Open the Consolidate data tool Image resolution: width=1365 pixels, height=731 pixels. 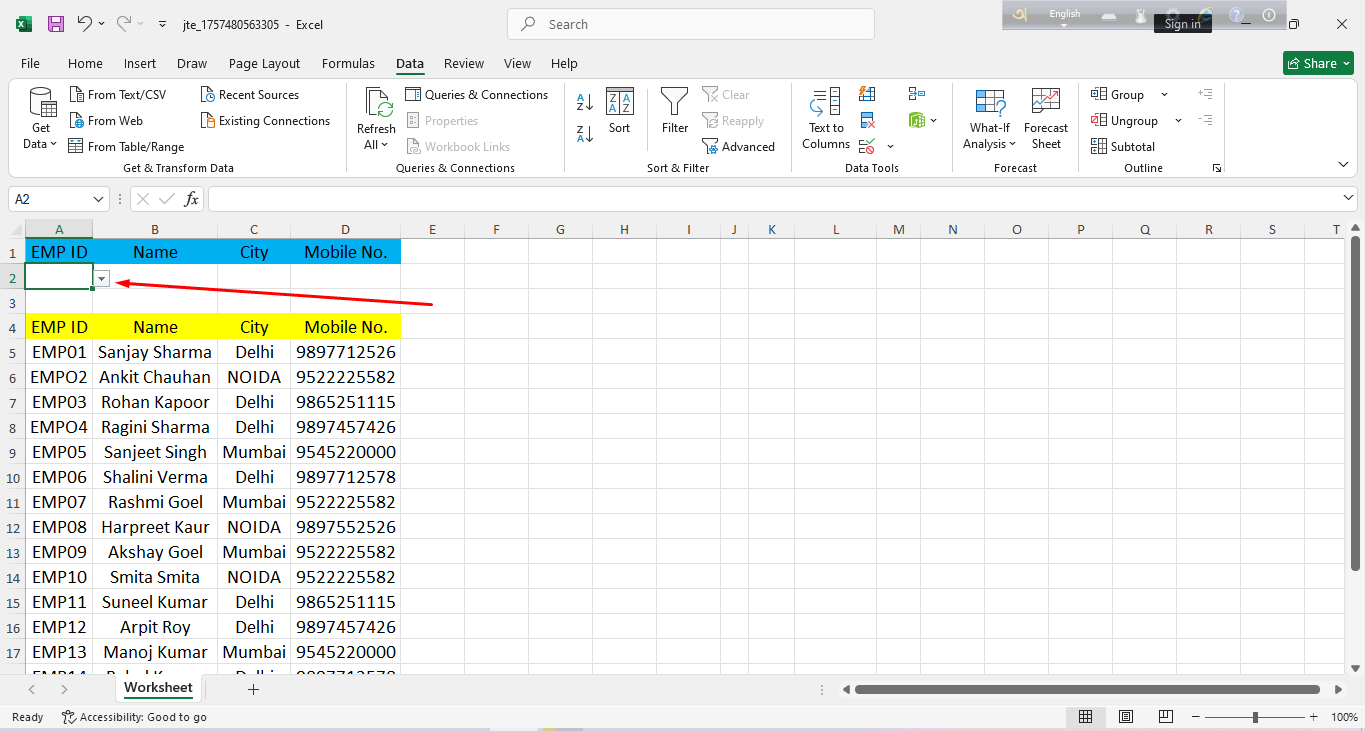(x=915, y=93)
